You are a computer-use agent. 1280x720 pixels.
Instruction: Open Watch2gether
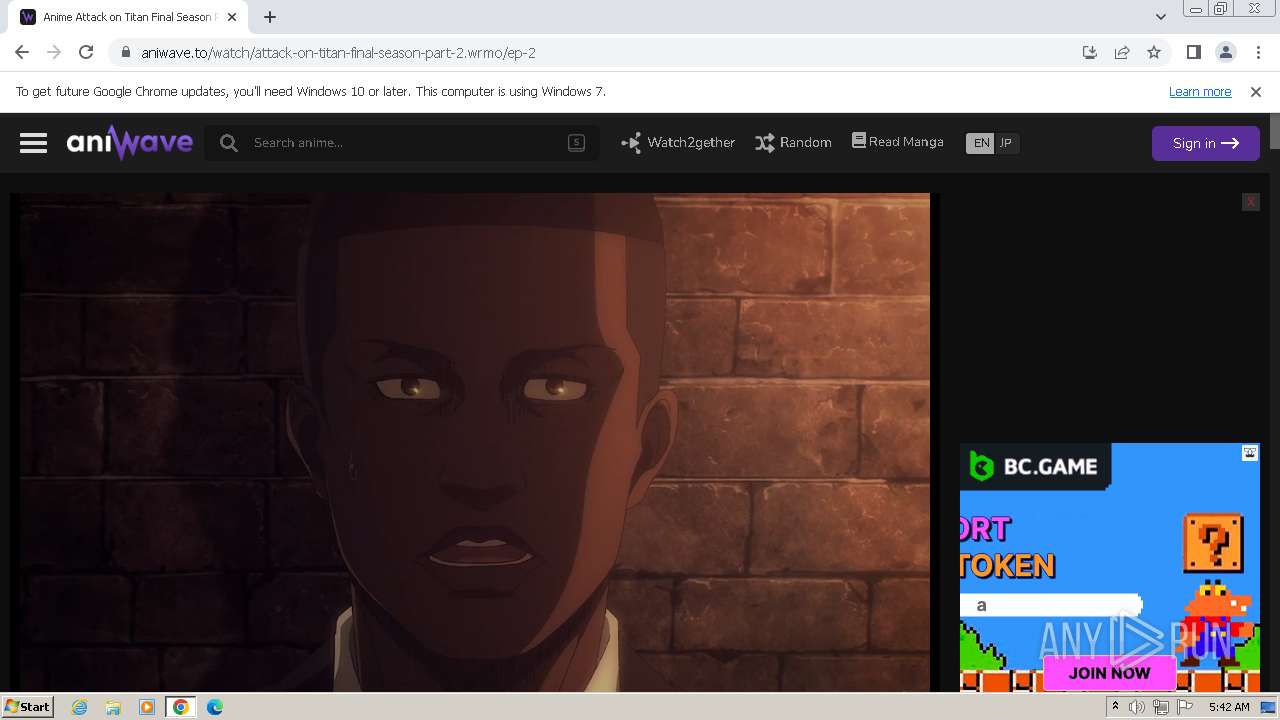point(678,143)
